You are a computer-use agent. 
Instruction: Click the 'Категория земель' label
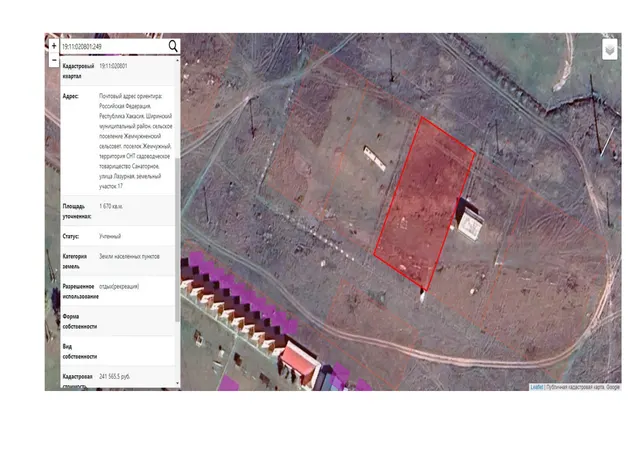[74, 261]
